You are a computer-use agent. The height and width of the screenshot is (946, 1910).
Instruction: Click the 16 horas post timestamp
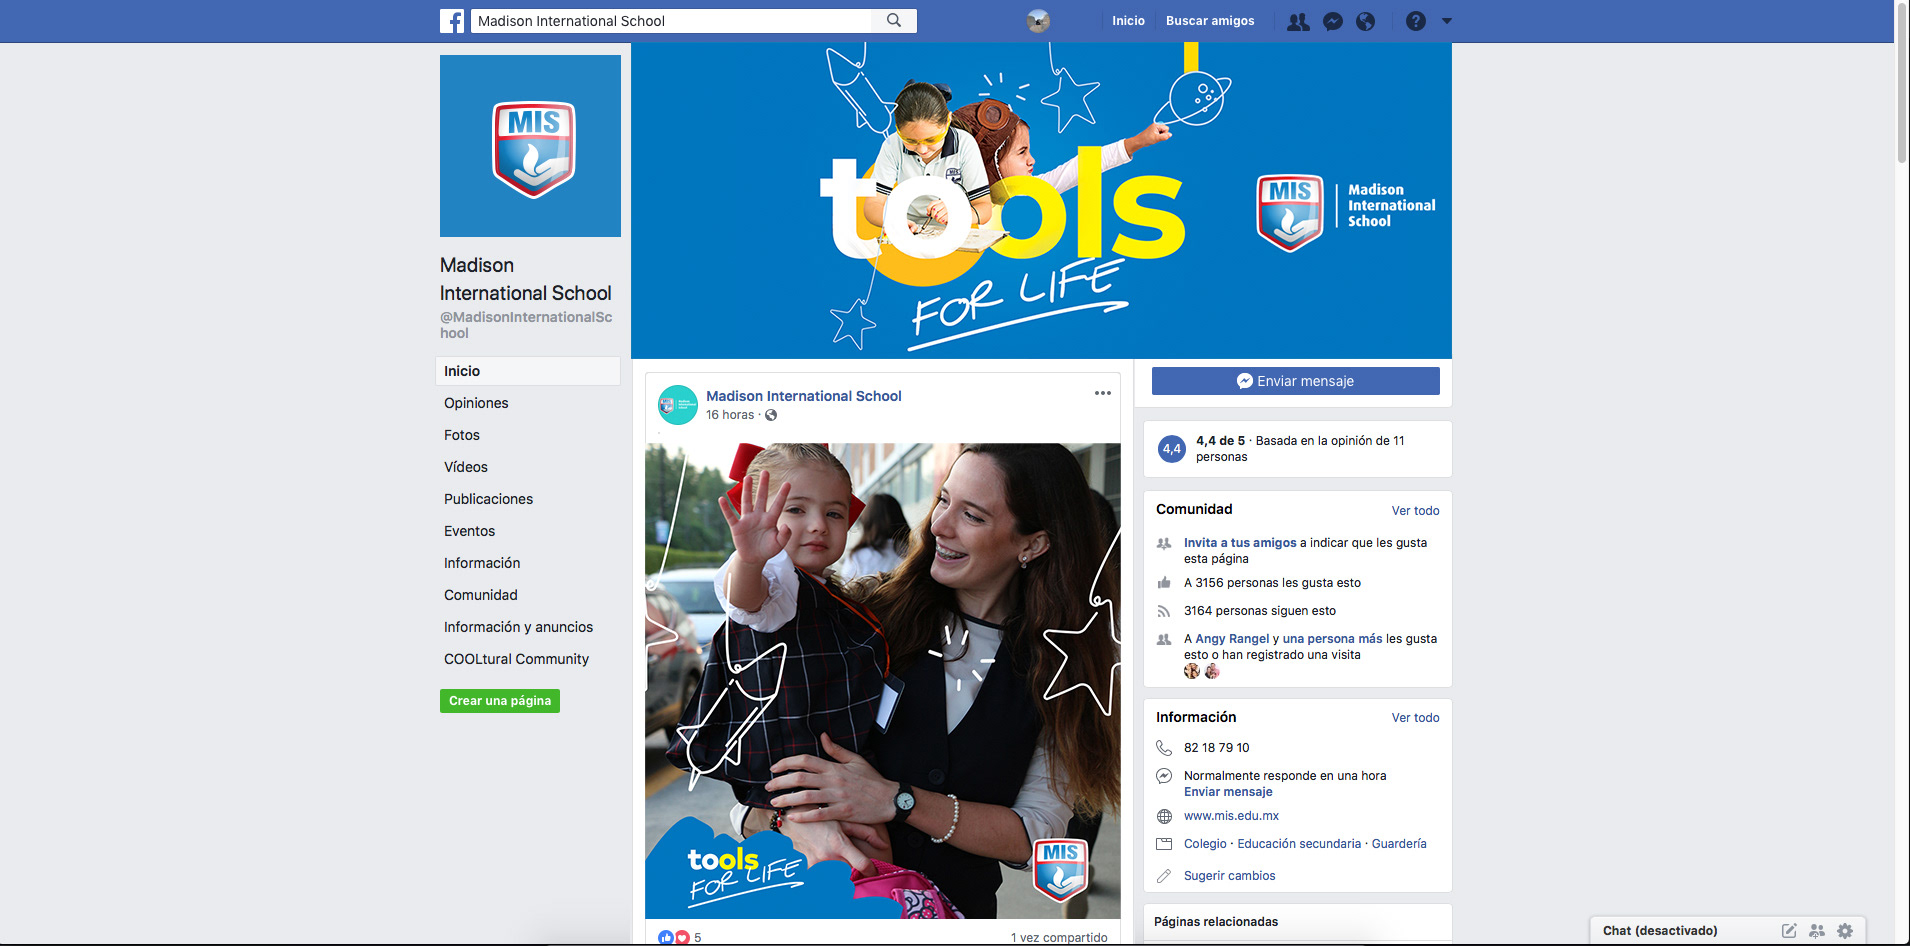[x=730, y=415]
